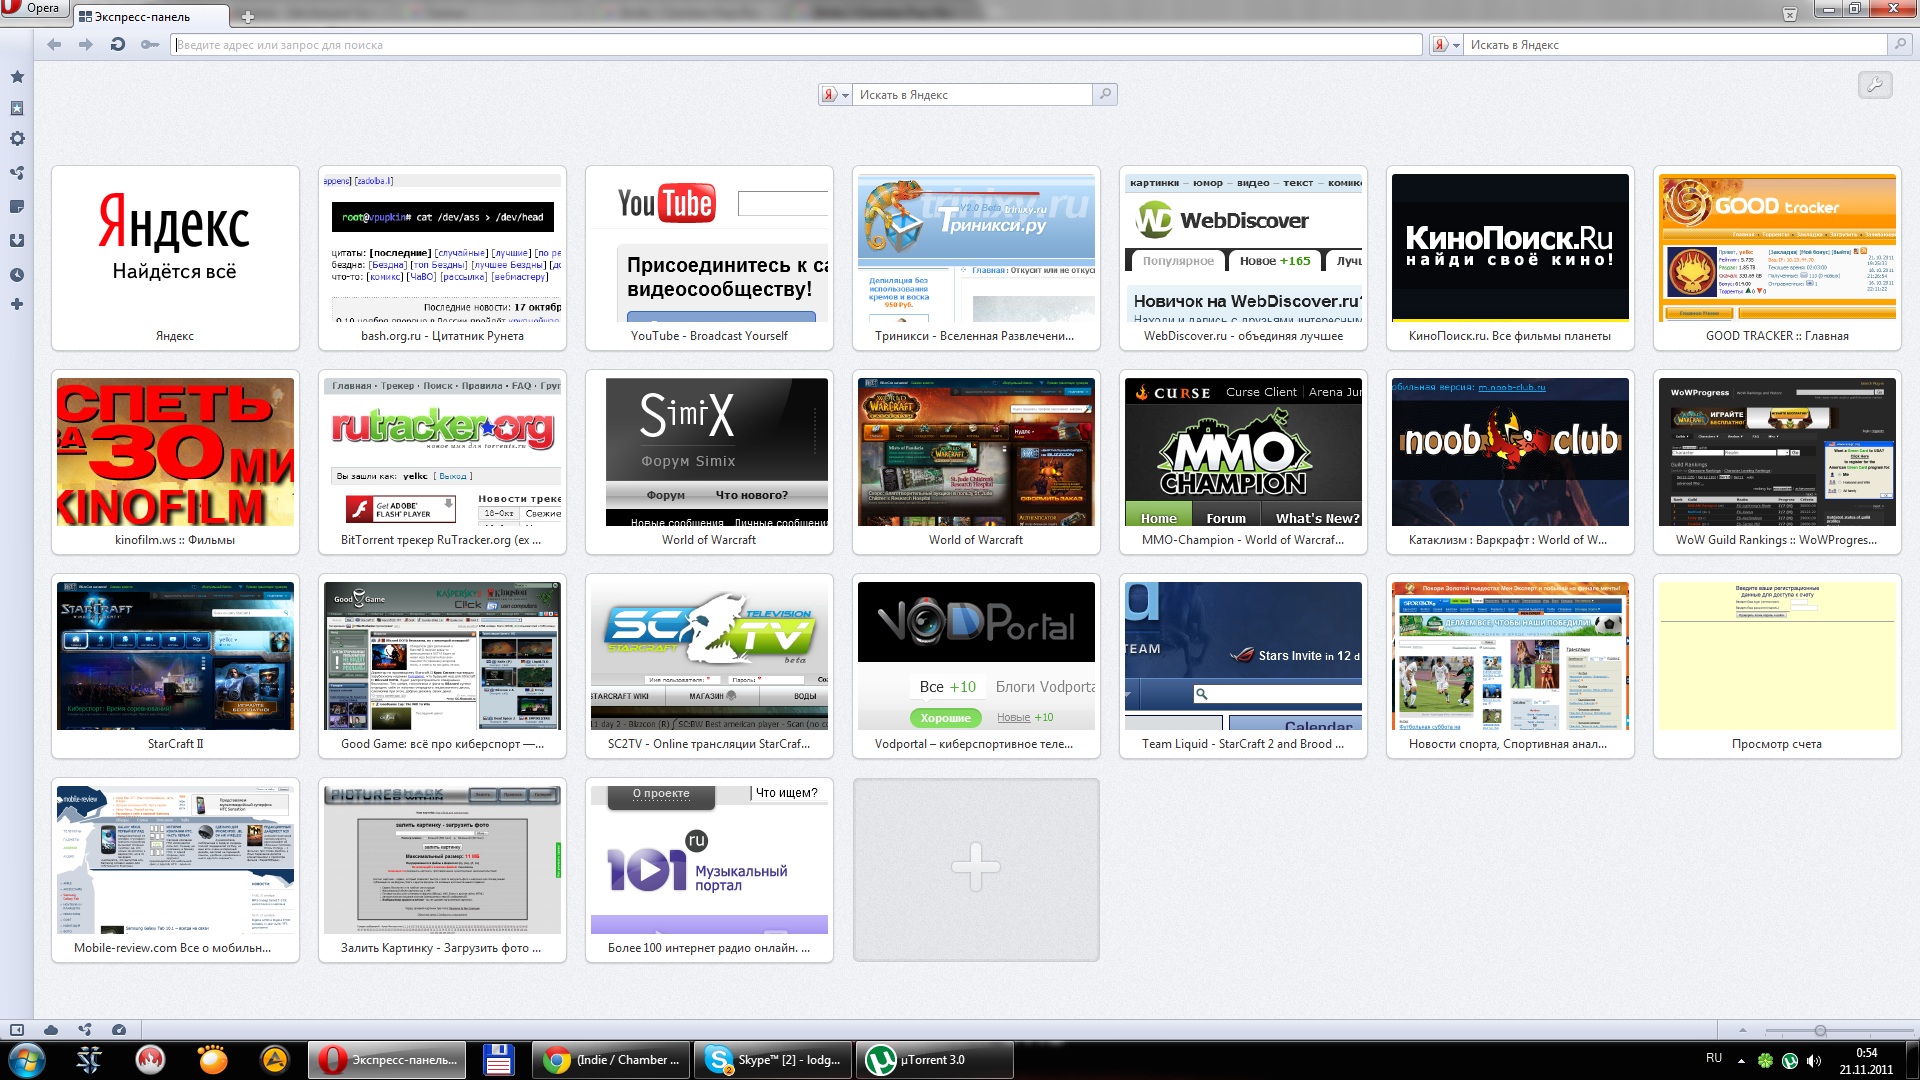Toggle Opera Turbo speedometer icon

coord(119,1029)
